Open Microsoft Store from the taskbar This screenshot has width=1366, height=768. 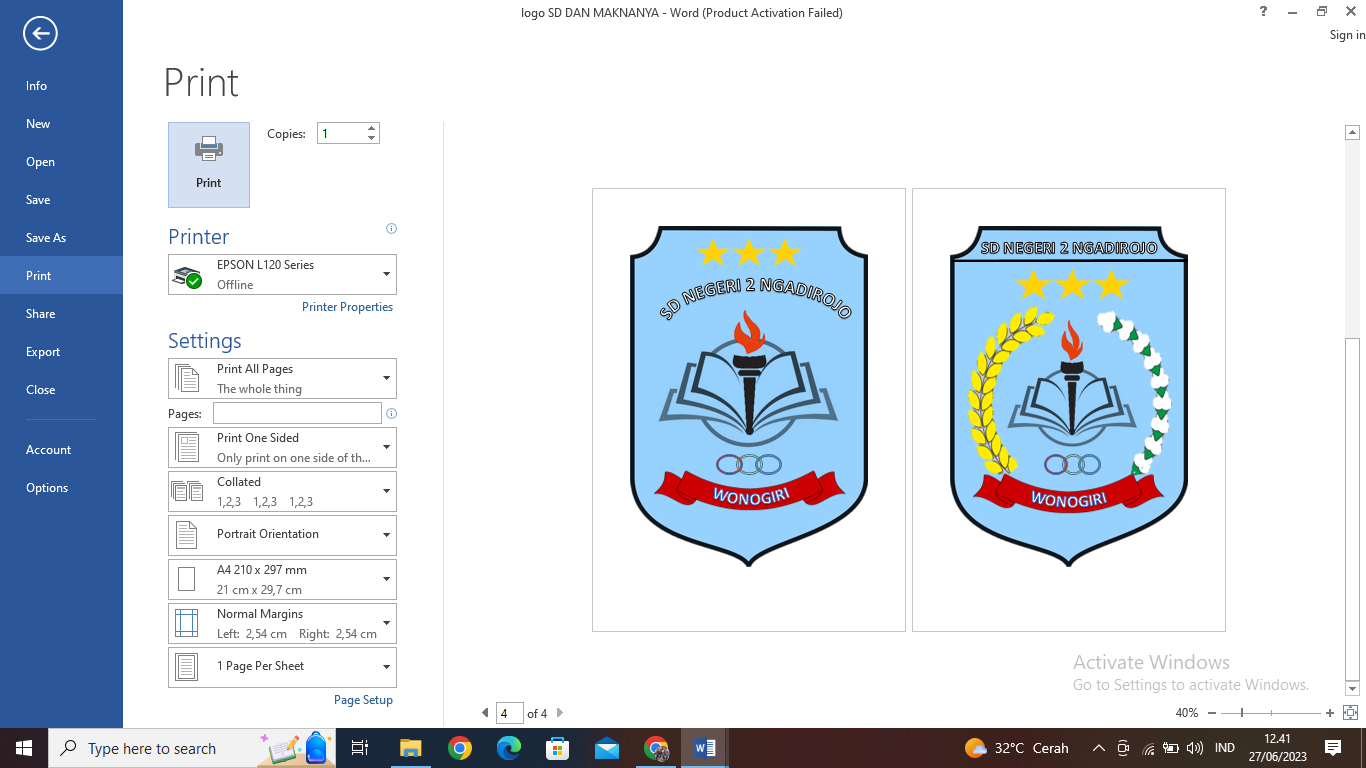[x=558, y=748]
